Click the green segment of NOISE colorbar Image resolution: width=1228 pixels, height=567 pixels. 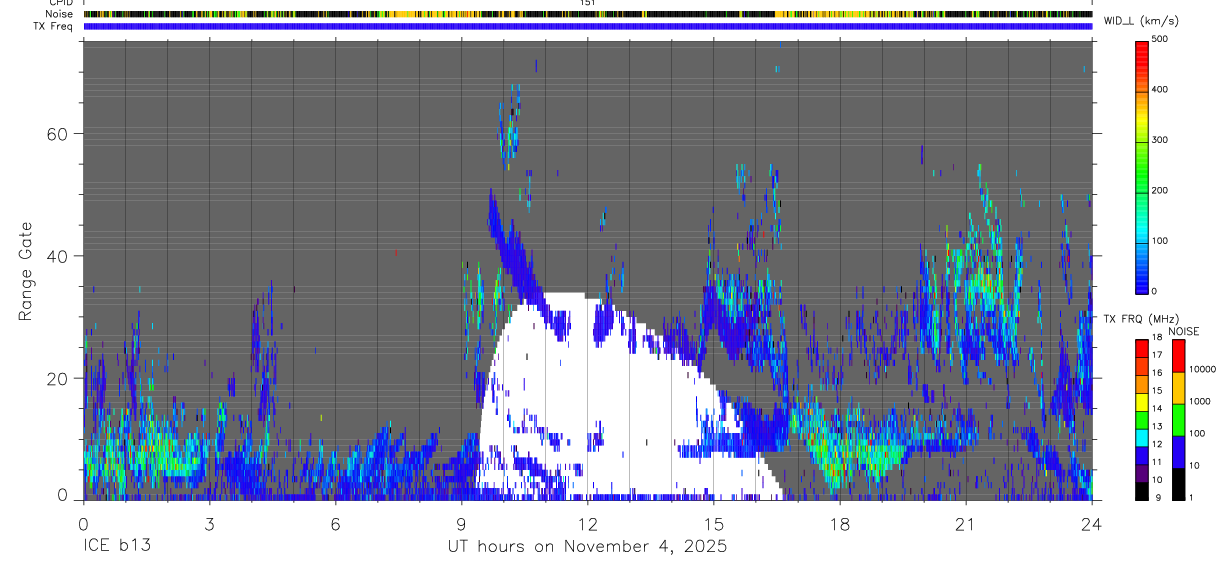click(1179, 420)
